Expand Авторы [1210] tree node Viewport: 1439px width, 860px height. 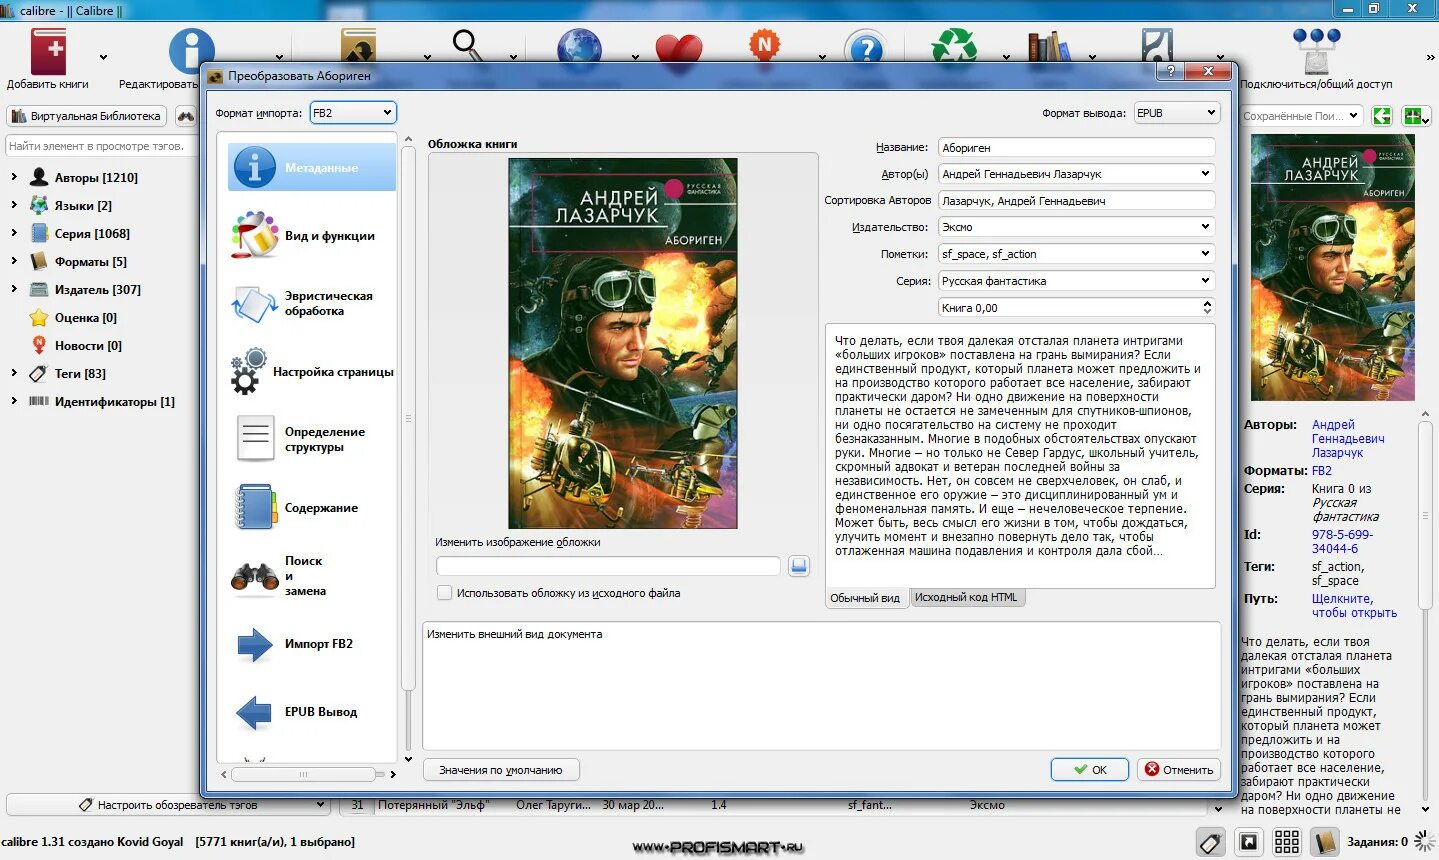pos(14,177)
